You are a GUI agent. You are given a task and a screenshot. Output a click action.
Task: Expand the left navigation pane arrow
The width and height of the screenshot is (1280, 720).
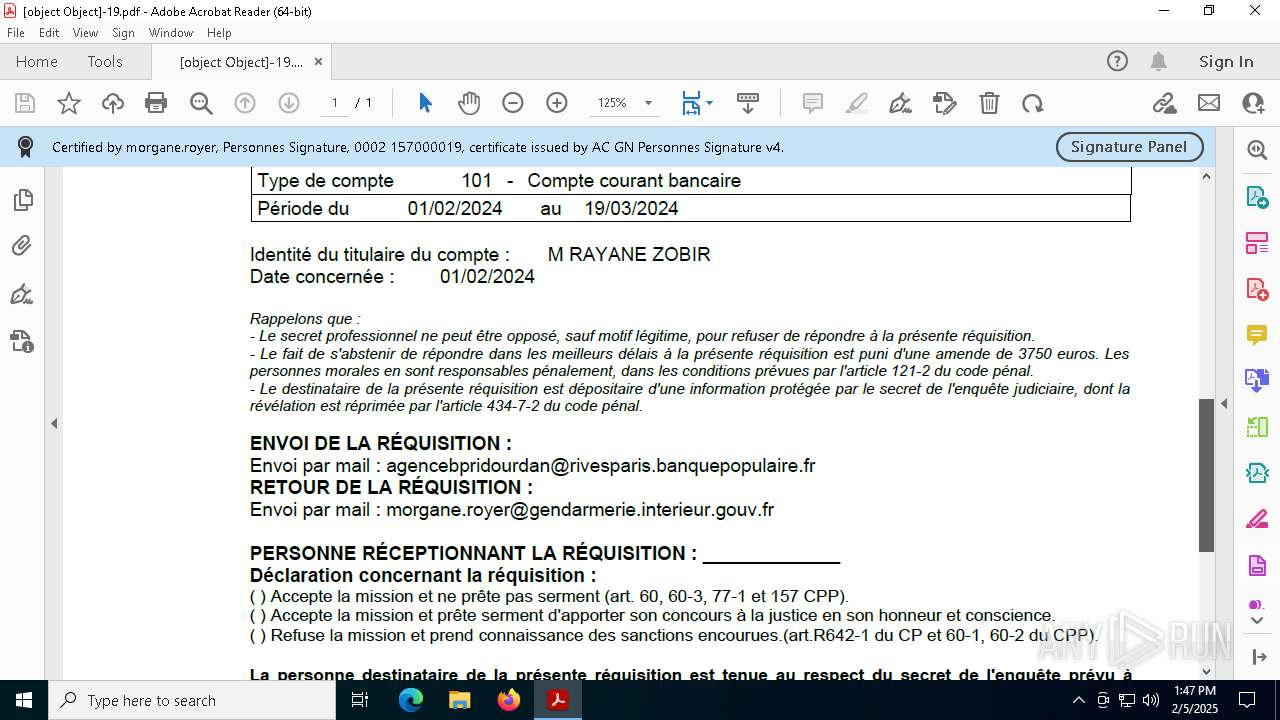coord(54,424)
